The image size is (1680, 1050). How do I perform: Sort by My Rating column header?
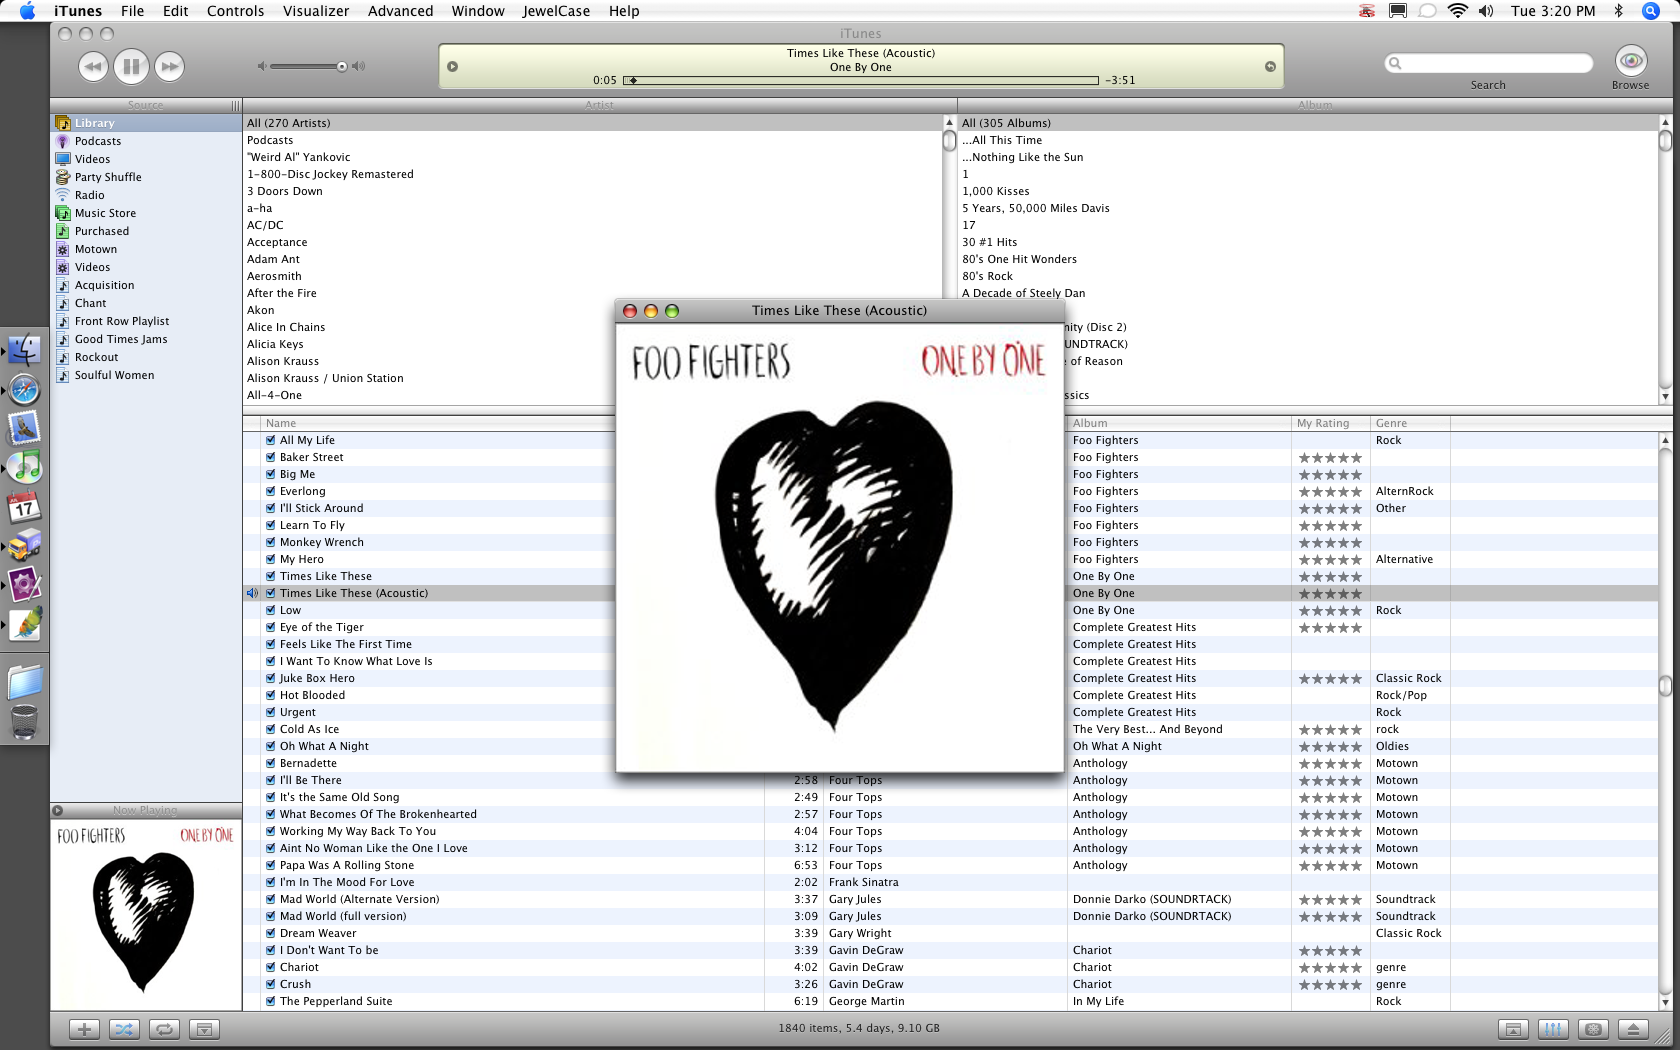tap(1330, 423)
